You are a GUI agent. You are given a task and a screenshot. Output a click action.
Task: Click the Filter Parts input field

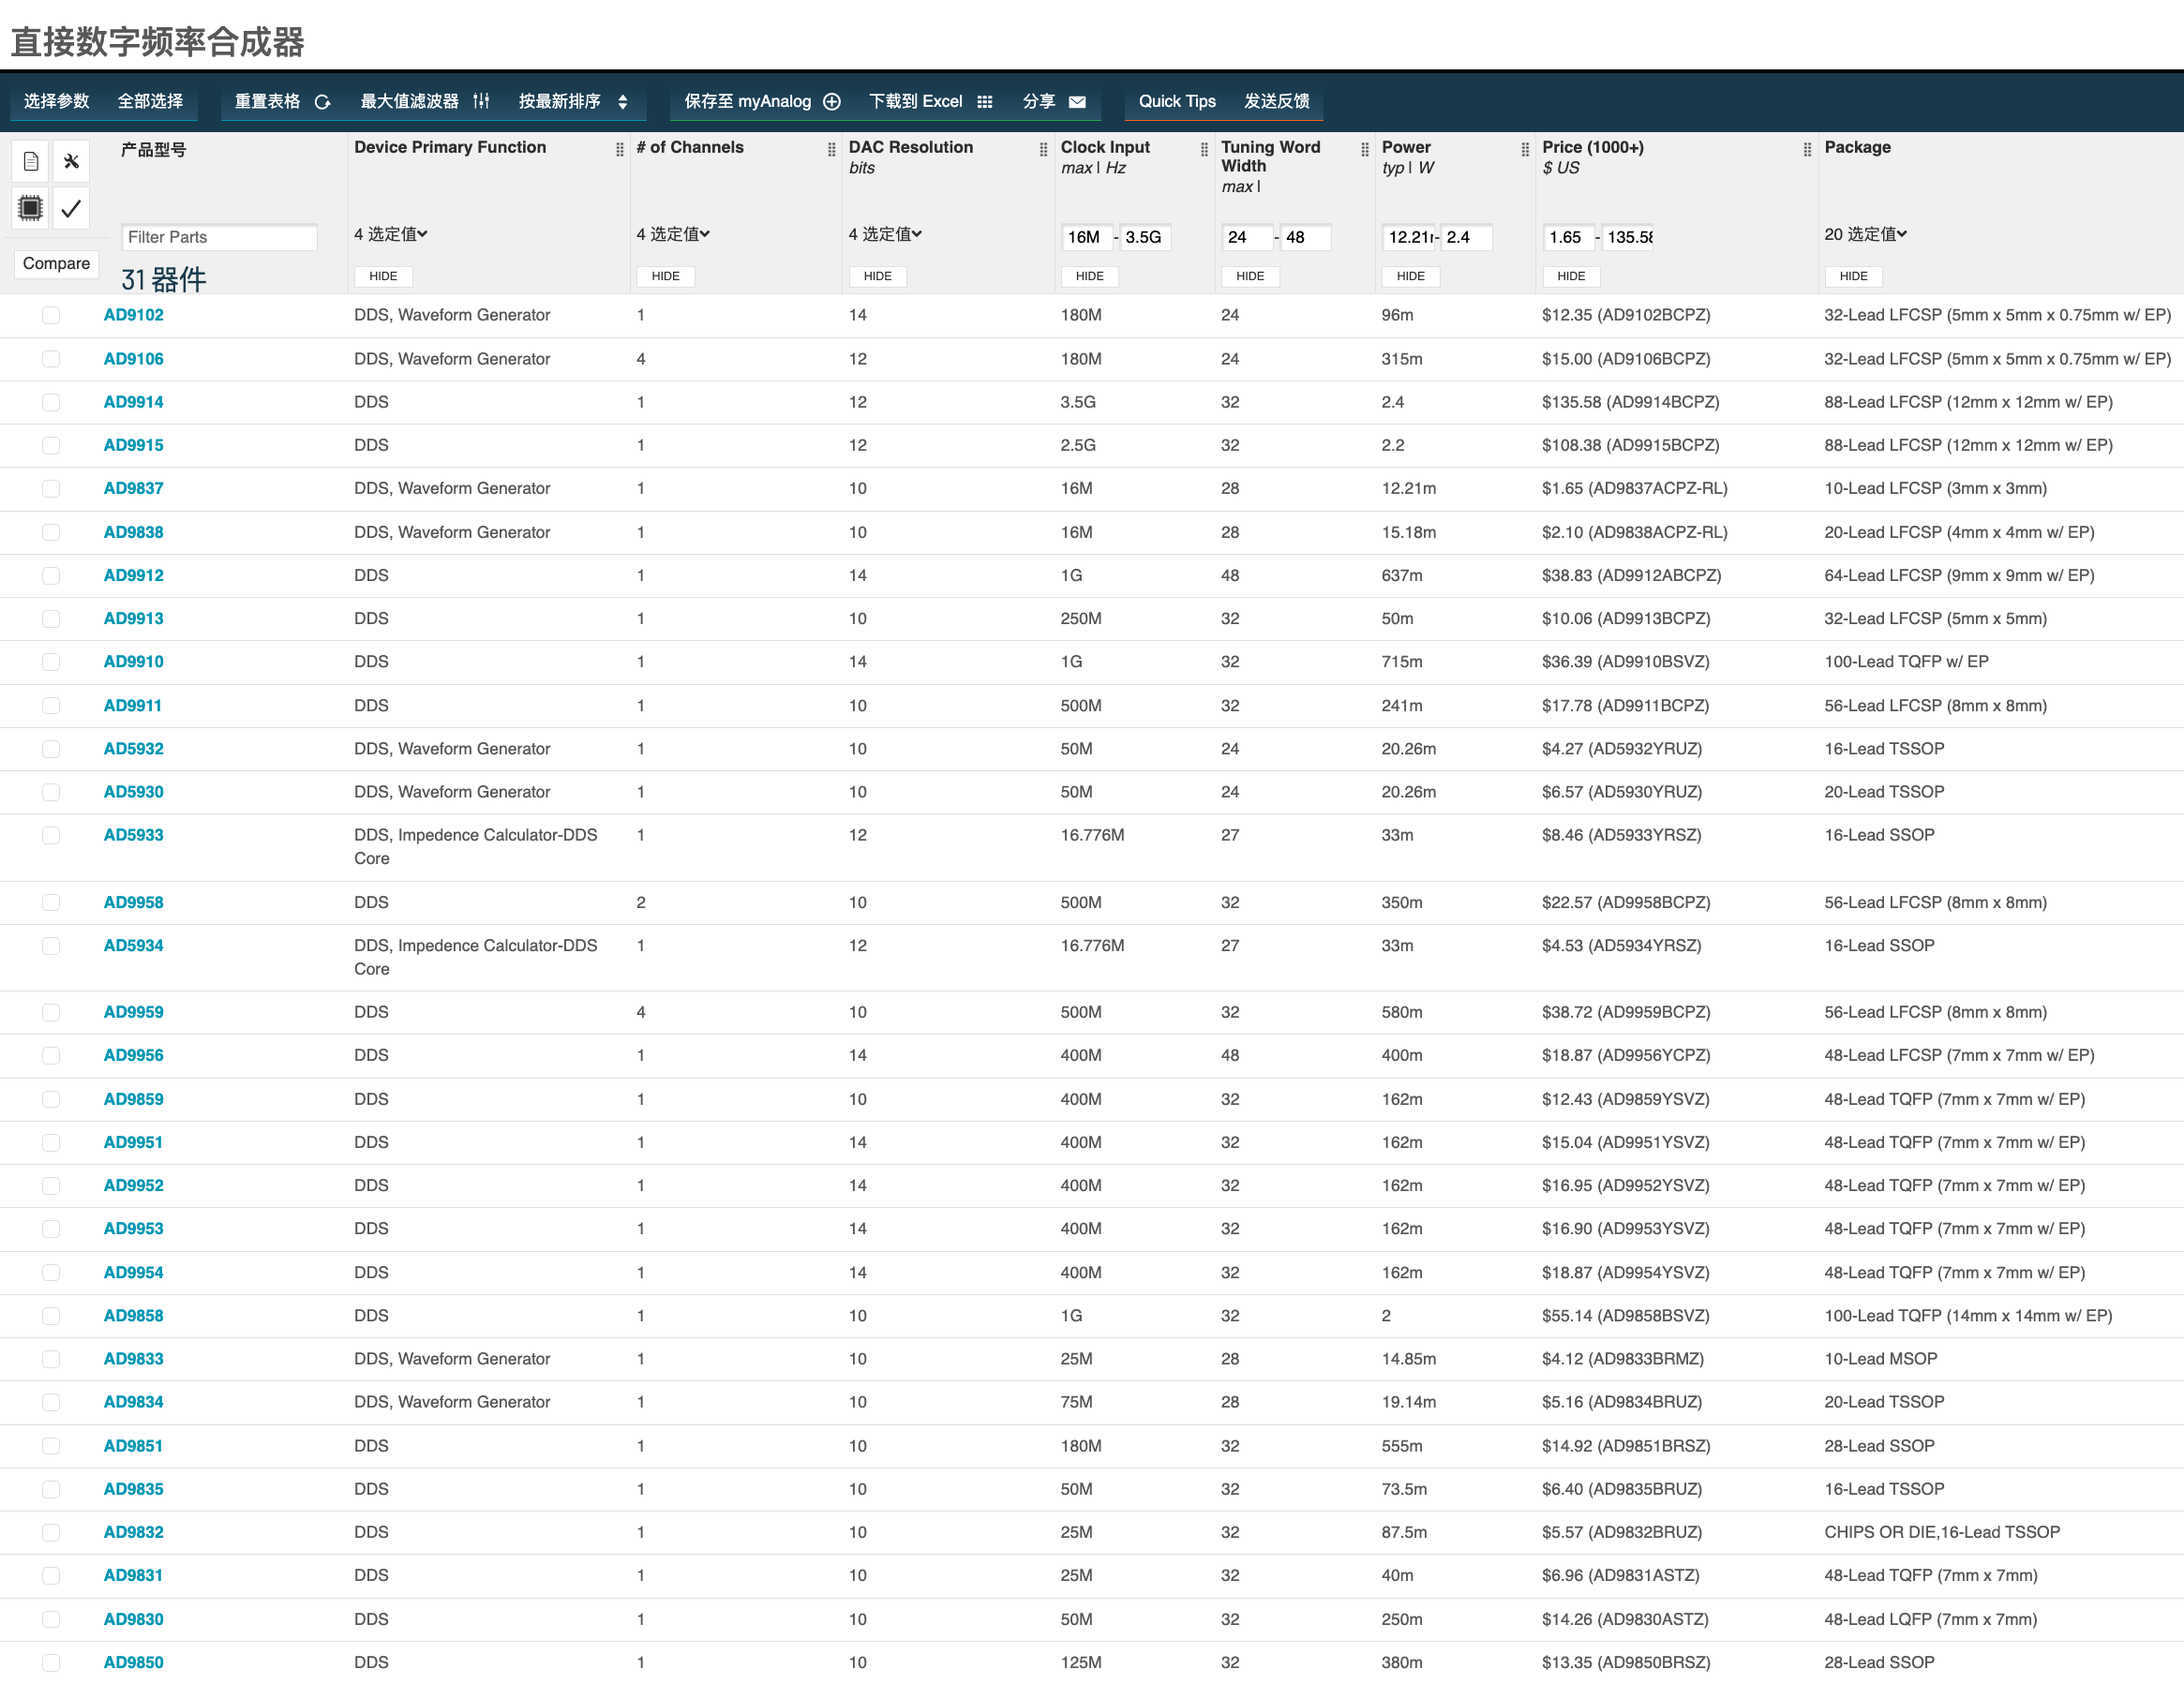(x=219, y=237)
